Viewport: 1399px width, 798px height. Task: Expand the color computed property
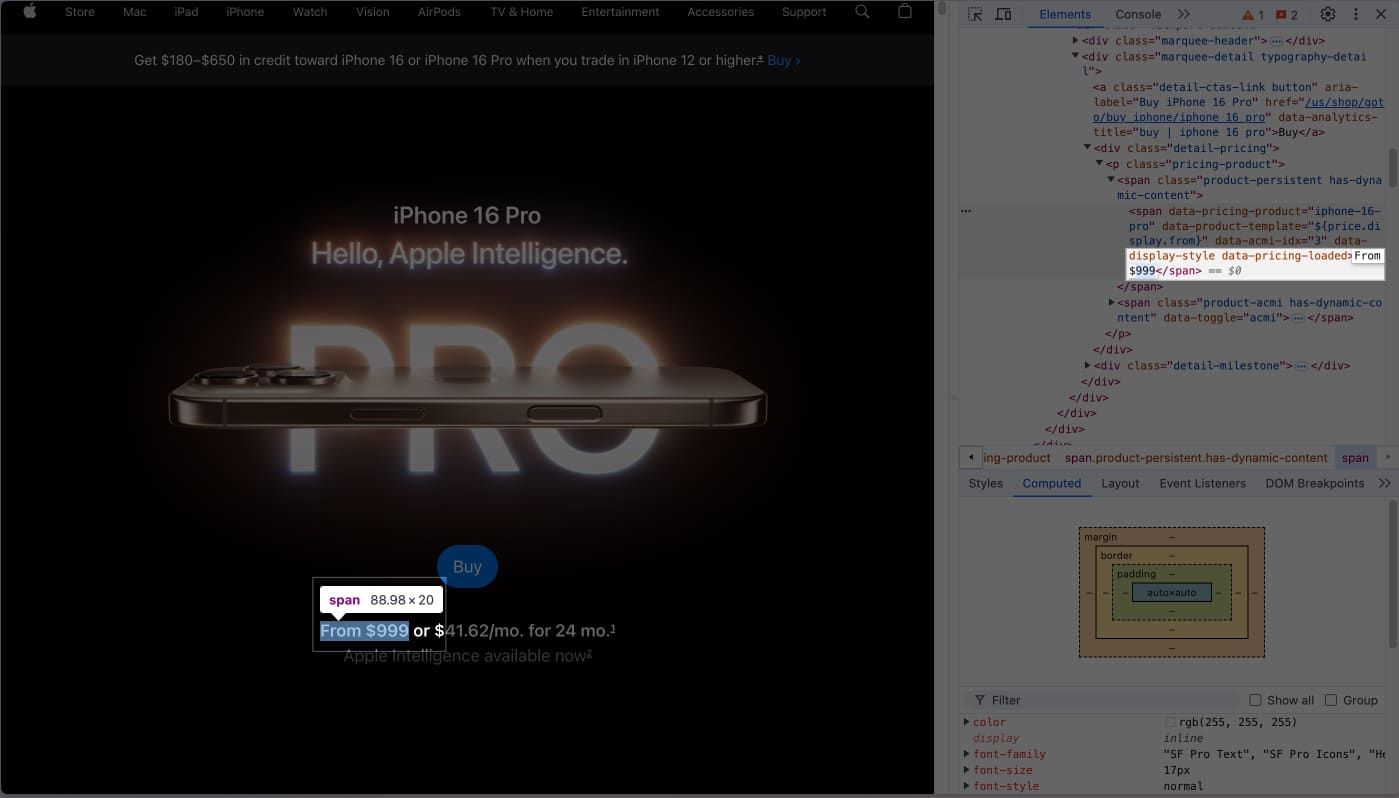click(966, 722)
